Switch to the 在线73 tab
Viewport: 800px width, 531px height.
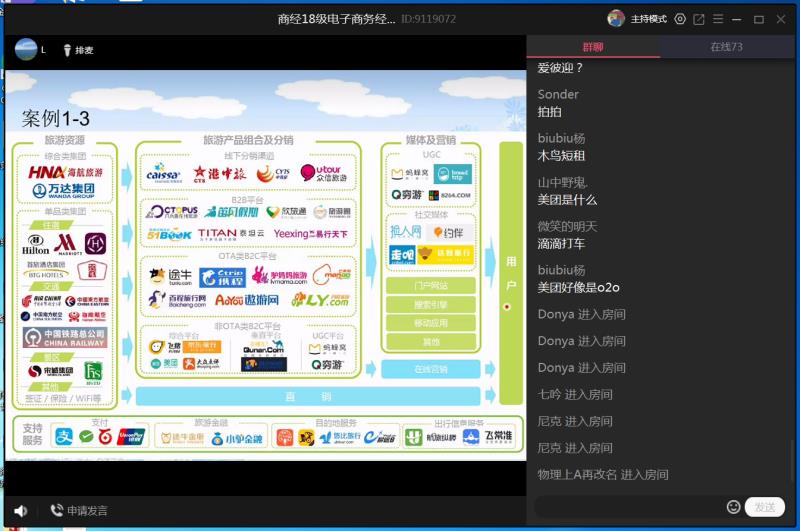[726, 47]
